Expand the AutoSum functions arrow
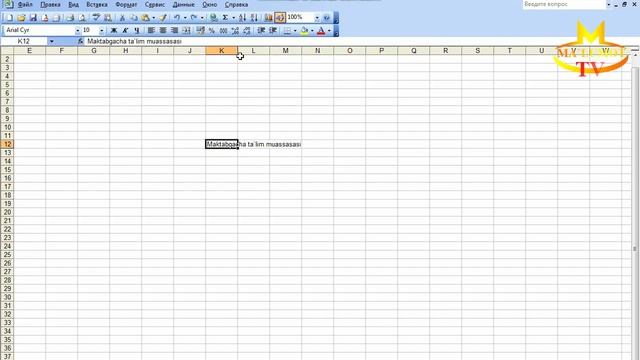The height and width of the screenshot is (360, 640). click(233, 18)
